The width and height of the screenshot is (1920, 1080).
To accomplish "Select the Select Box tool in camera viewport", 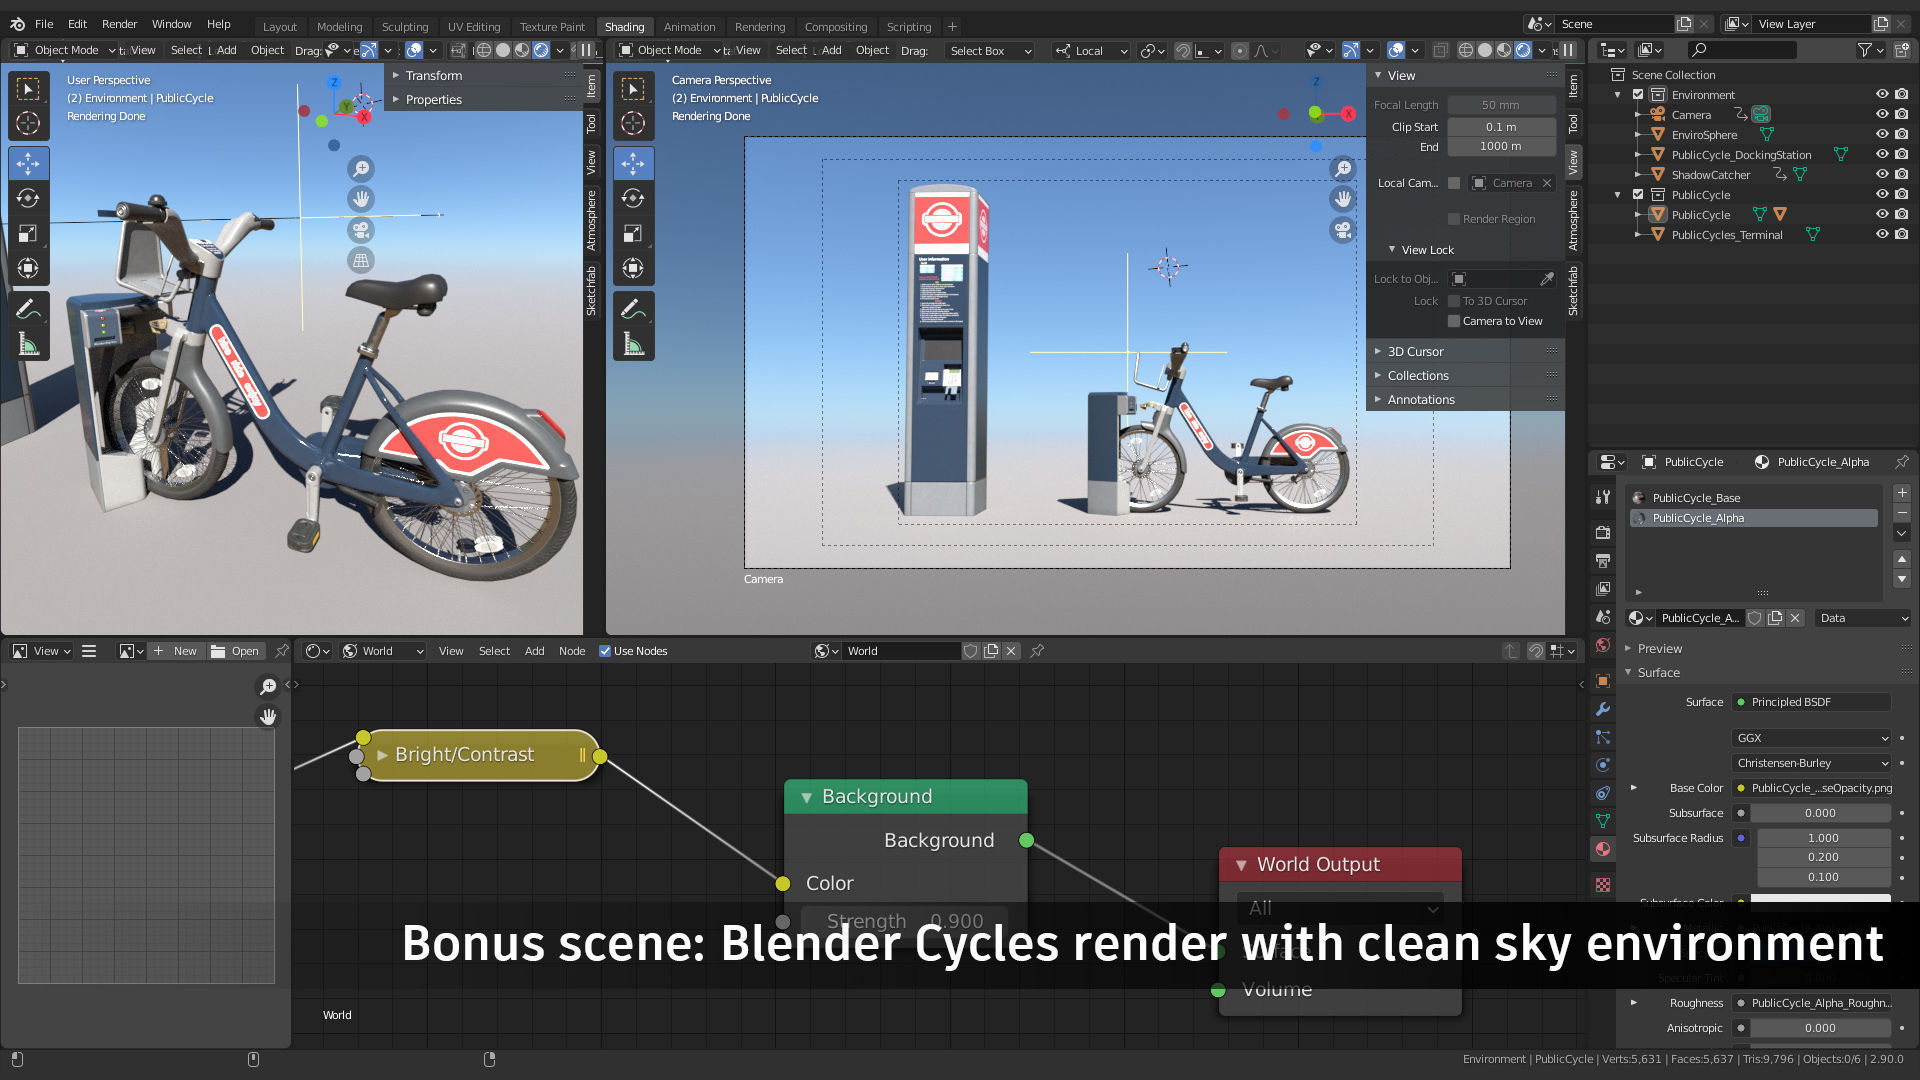I will tap(633, 89).
